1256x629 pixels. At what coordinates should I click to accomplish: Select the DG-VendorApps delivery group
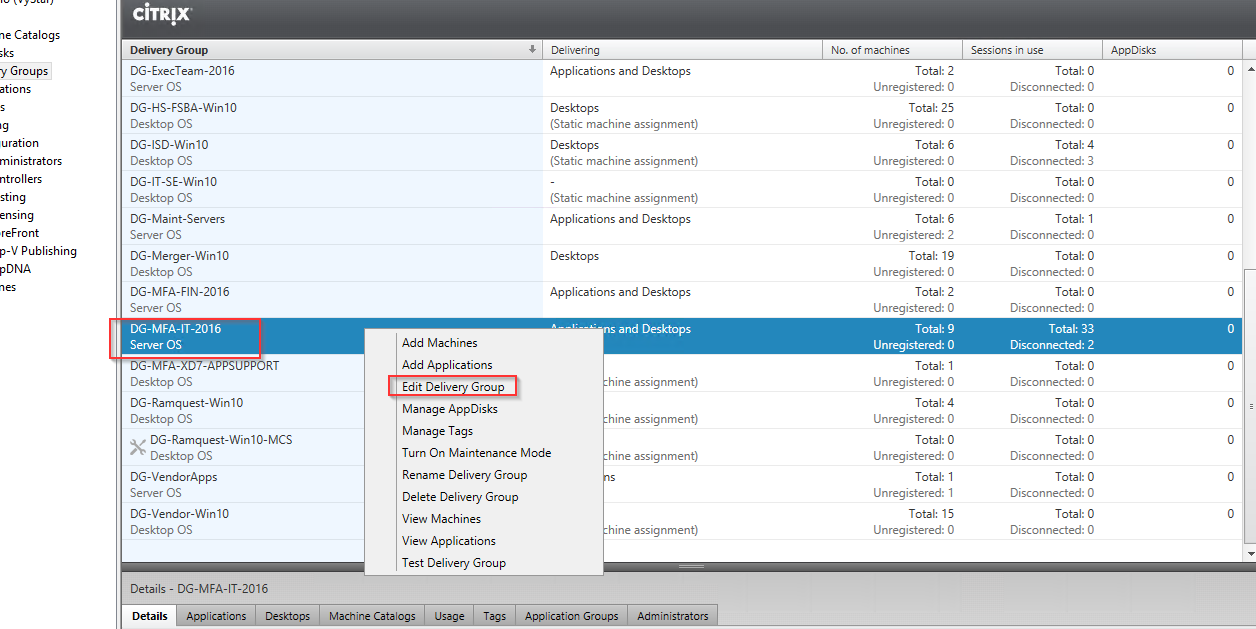click(x=682, y=485)
